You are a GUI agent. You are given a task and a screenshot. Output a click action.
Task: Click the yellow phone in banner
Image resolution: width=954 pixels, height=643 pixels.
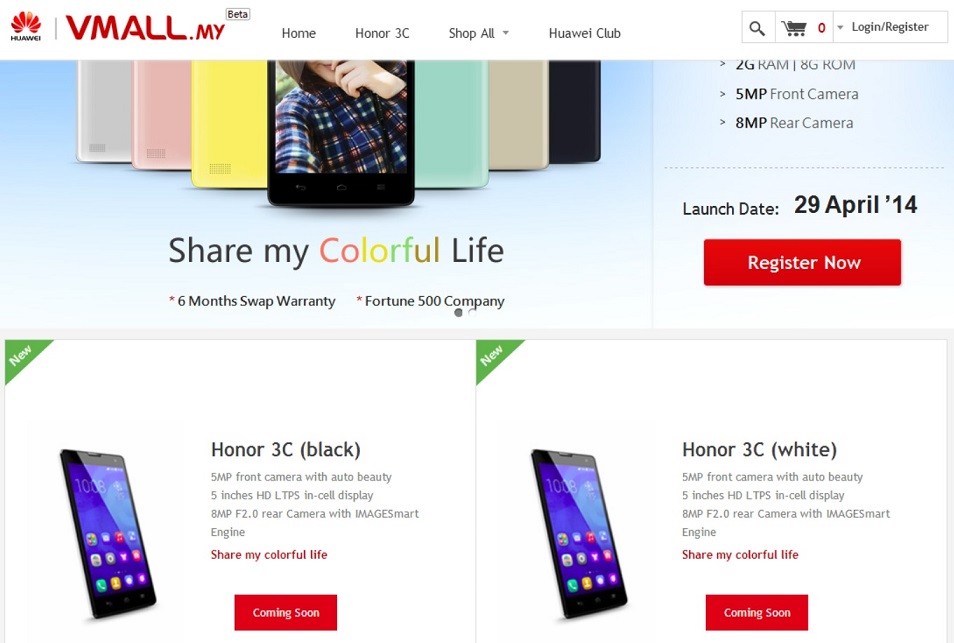[x=229, y=124]
